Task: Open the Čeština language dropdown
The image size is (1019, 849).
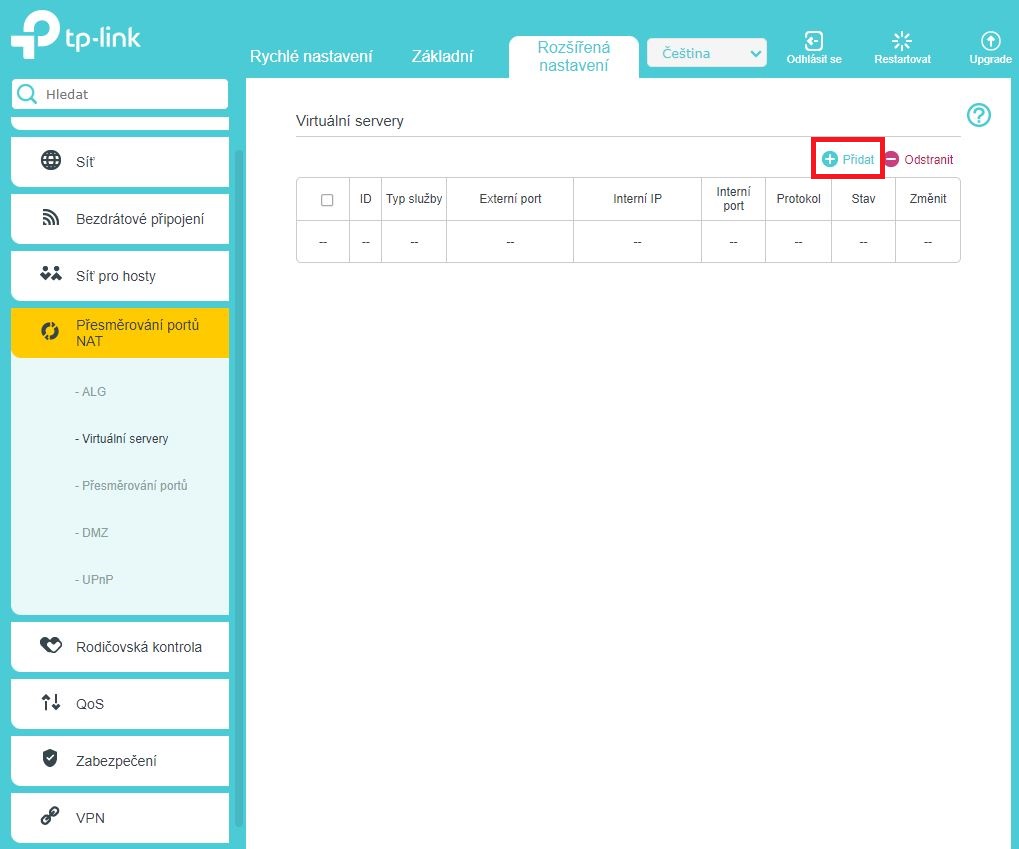Action: point(707,54)
